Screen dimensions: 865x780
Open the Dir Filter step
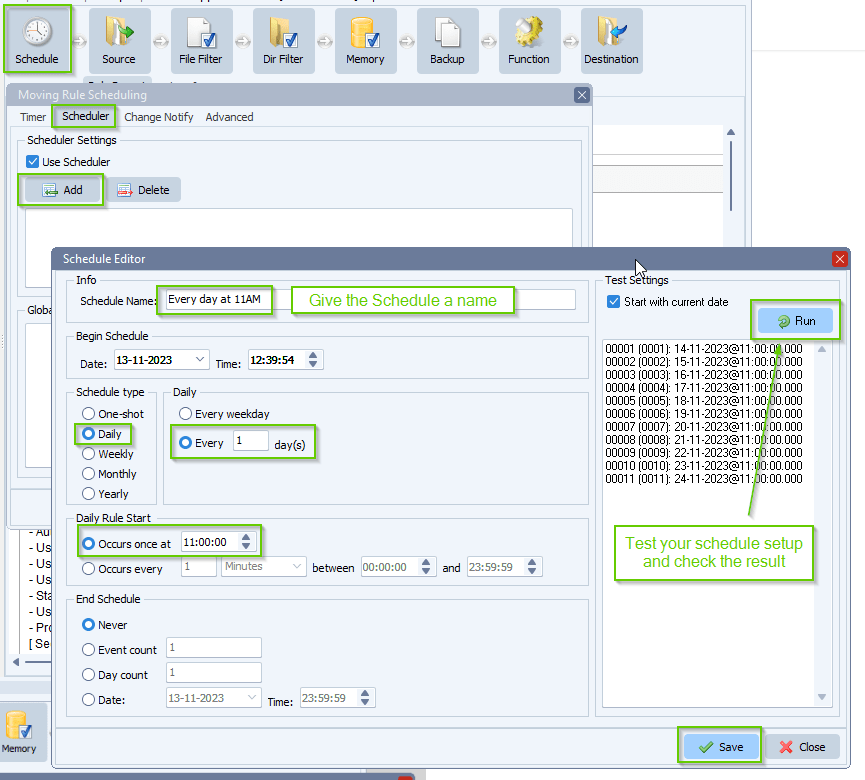pos(283,40)
